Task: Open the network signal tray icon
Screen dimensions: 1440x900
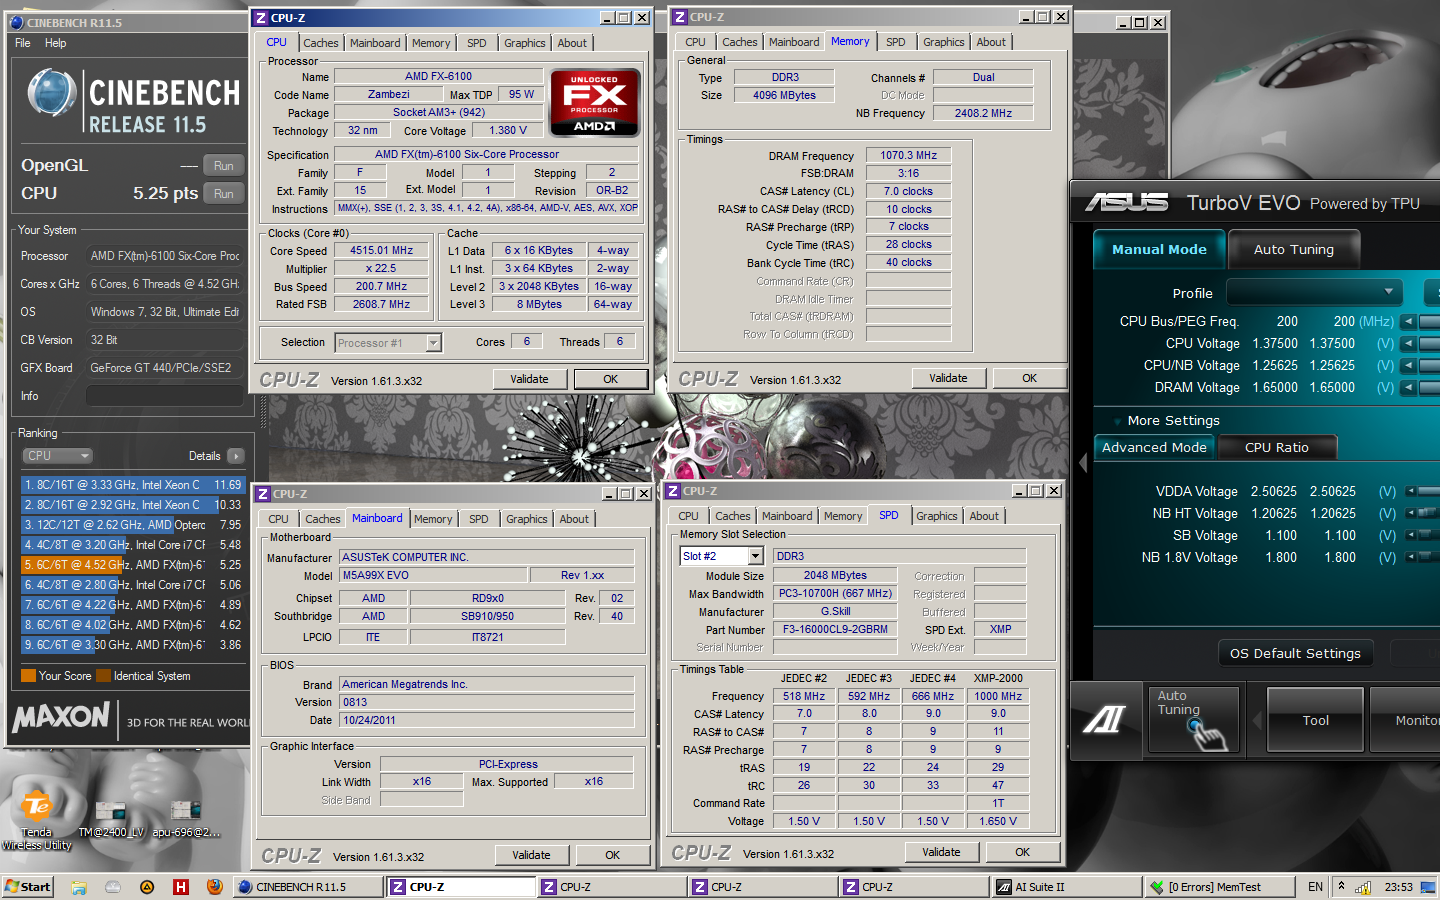Action: click(x=1363, y=887)
